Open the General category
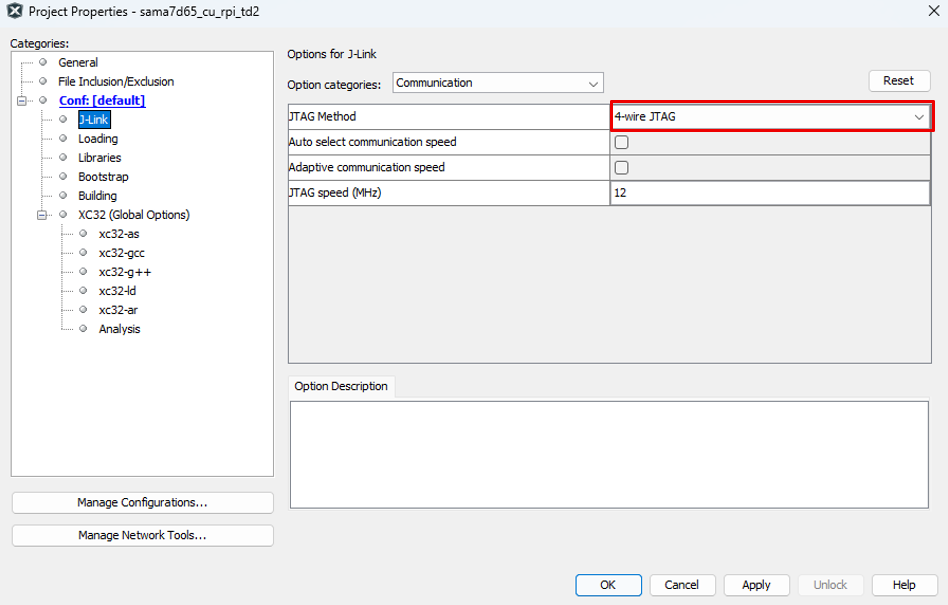 coord(77,63)
